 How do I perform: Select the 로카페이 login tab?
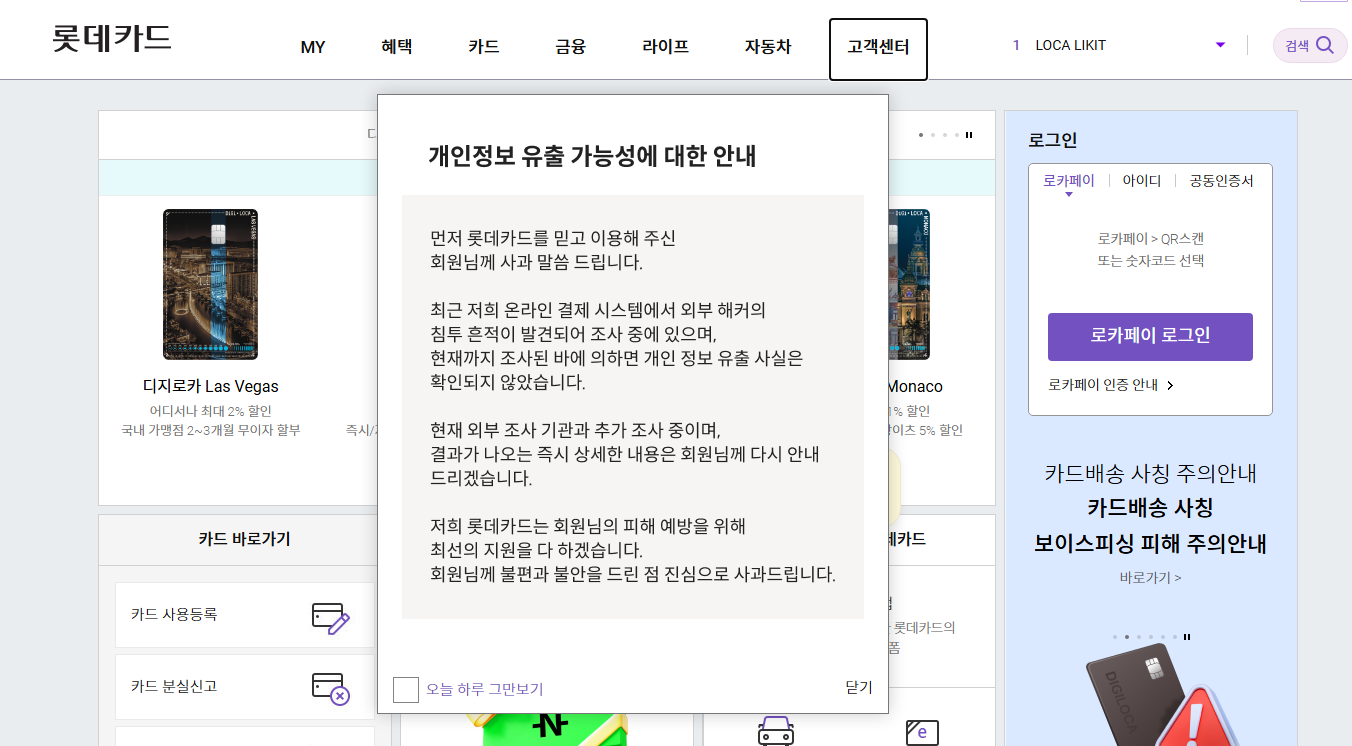pyautogui.click(x=1069, y=181)
